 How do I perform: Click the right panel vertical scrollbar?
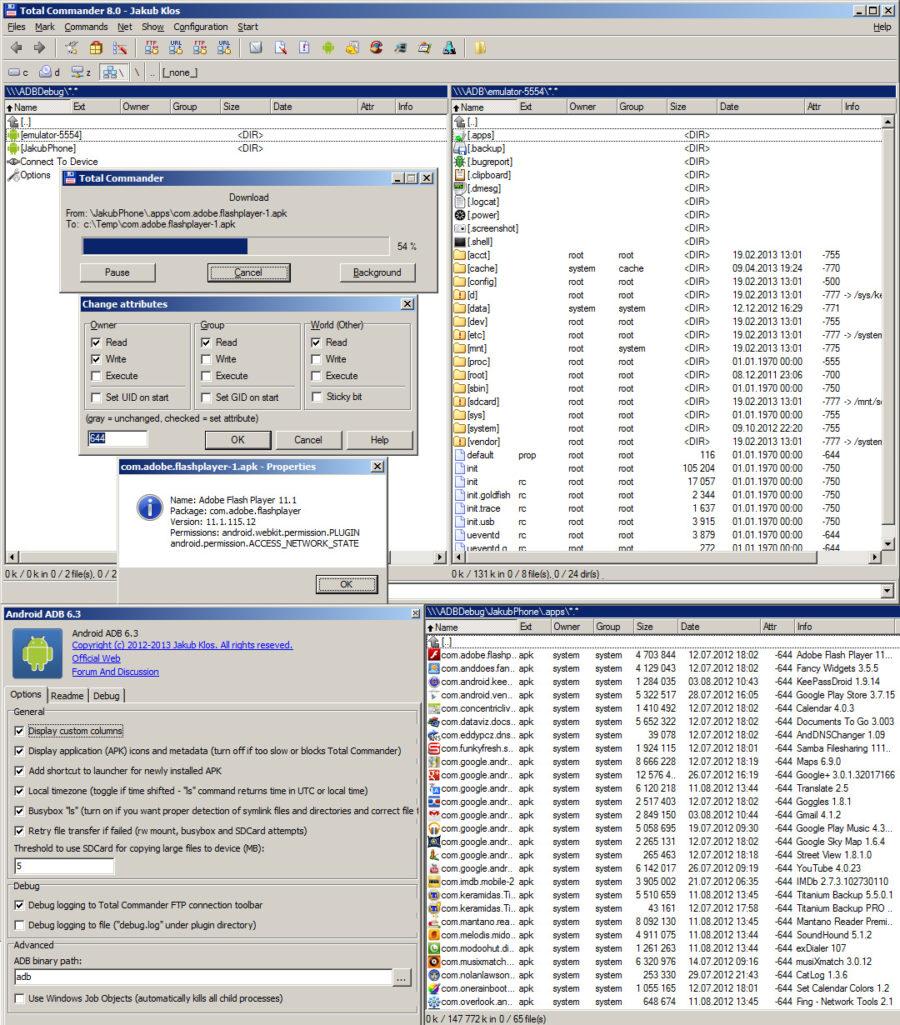pos(888,333)
